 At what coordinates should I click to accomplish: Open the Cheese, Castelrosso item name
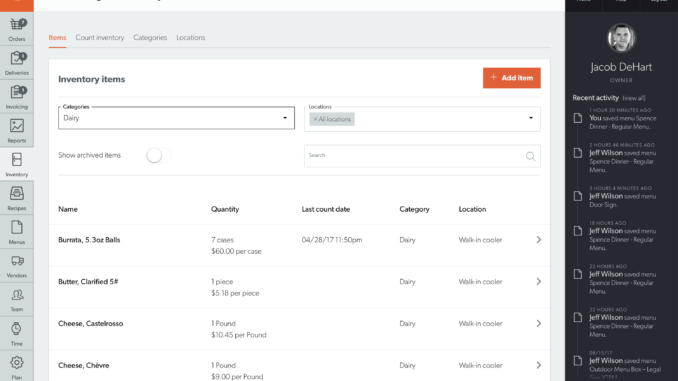coord(91,323)
